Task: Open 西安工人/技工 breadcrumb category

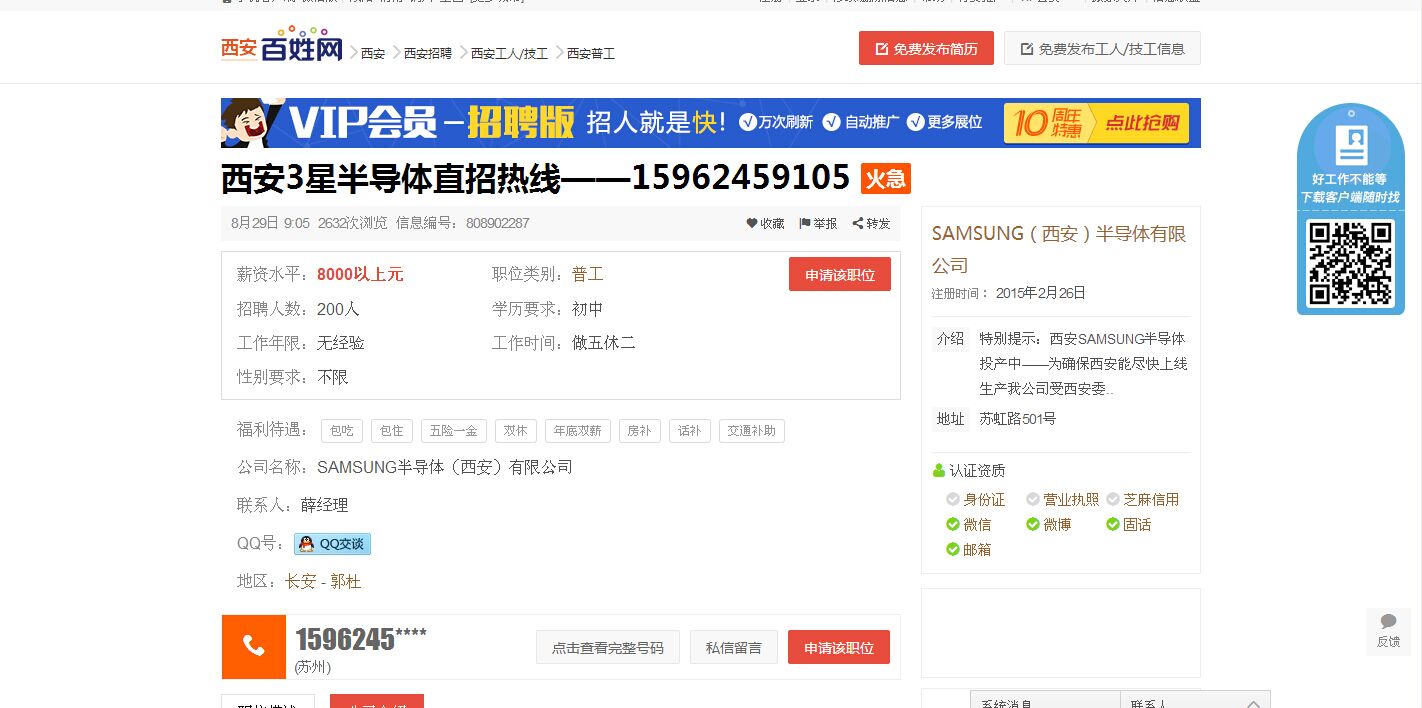Action: (510, 53)
